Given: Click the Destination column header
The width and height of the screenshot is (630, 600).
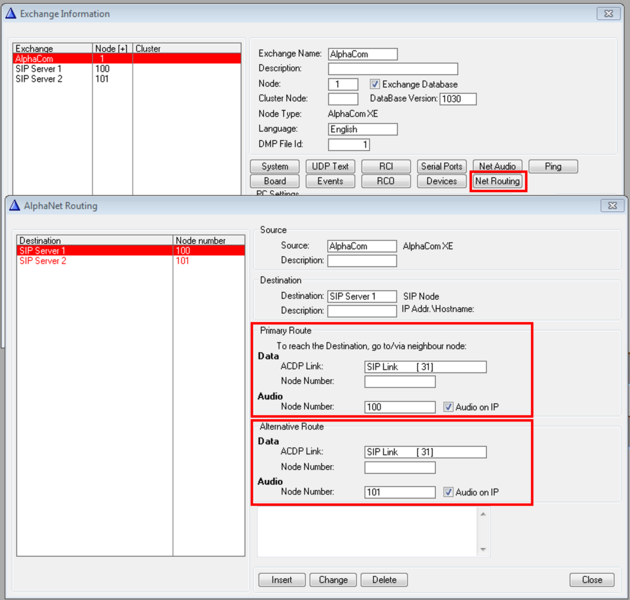Looking at the screenshot, I should click(95, 240).
